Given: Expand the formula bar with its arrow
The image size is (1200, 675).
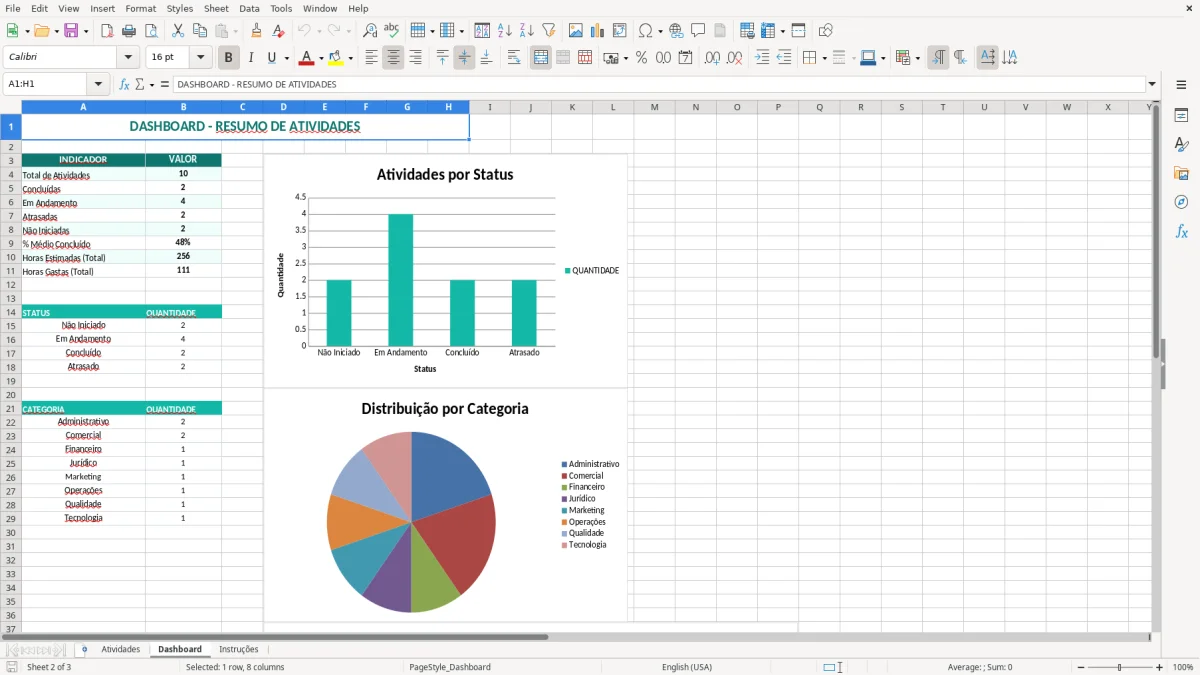Looking at the screenshot, I should click(1152, 85).
